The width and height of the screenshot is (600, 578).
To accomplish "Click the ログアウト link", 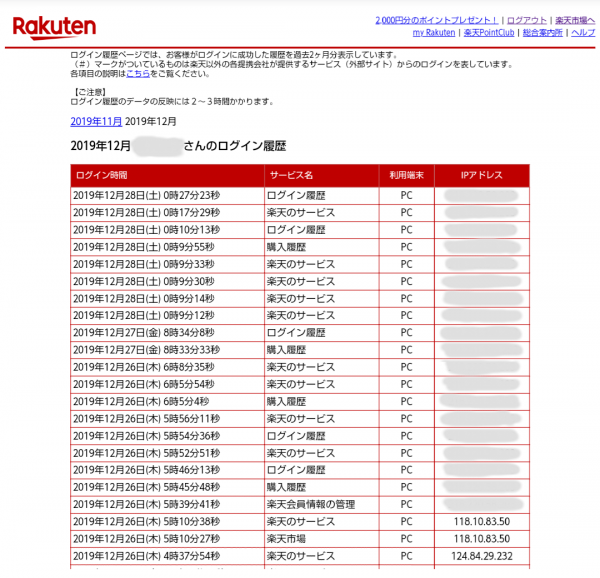I will pyautogui.click(x=527, y=20).
